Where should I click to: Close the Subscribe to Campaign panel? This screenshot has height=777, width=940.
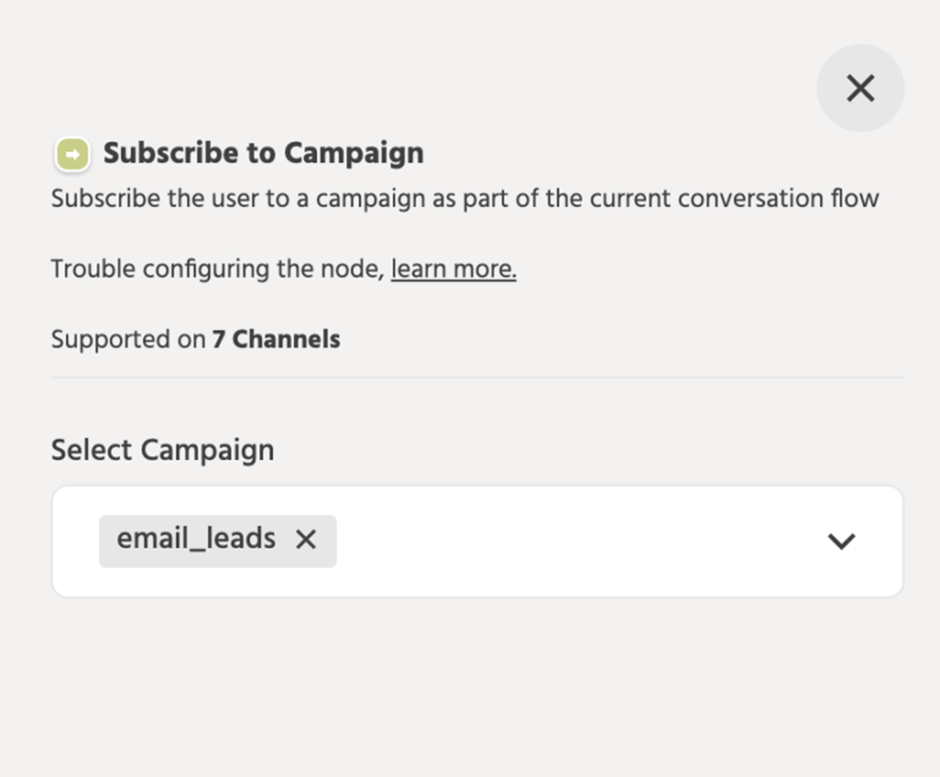(x=860, y=88)
